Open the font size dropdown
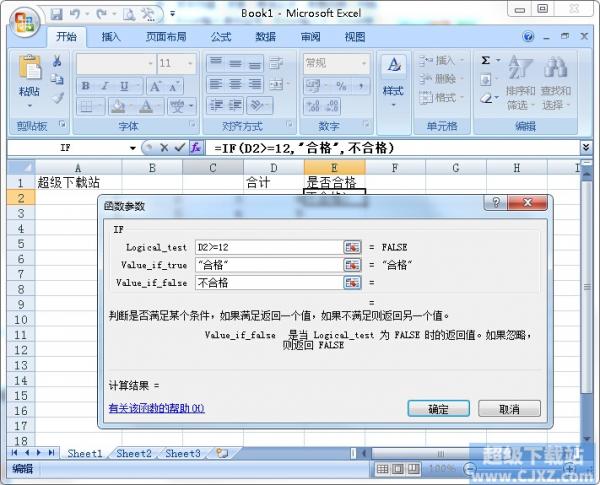Image resolution: width=600 pixels, height=485 pixels. (190, 63)
